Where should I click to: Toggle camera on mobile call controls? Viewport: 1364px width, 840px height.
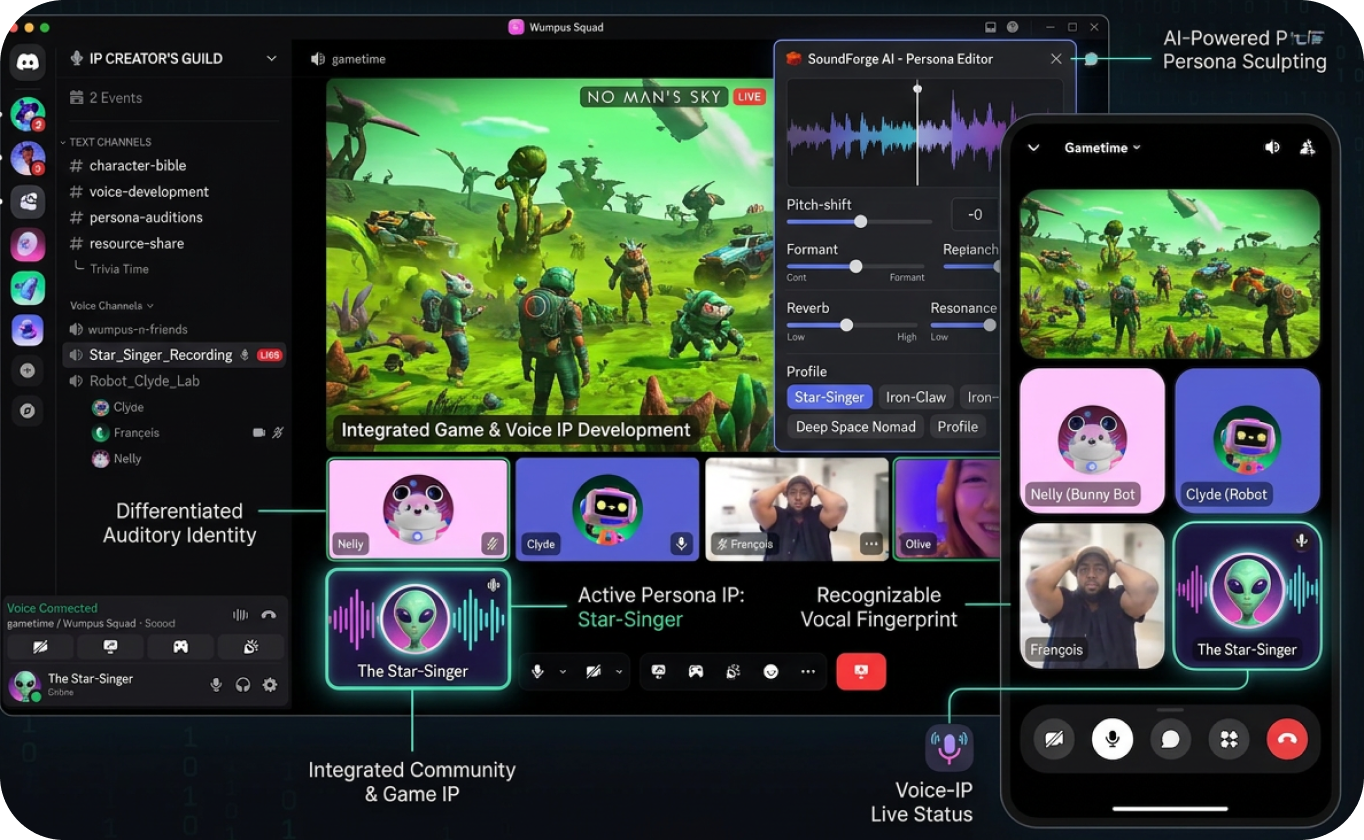coord(1053,739)
